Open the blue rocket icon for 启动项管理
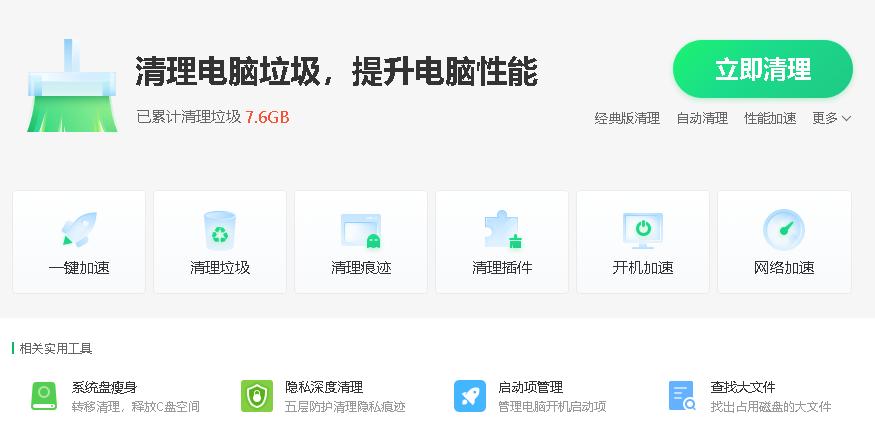Viewport: 875px width, 436px height. [x=470, y=396]
